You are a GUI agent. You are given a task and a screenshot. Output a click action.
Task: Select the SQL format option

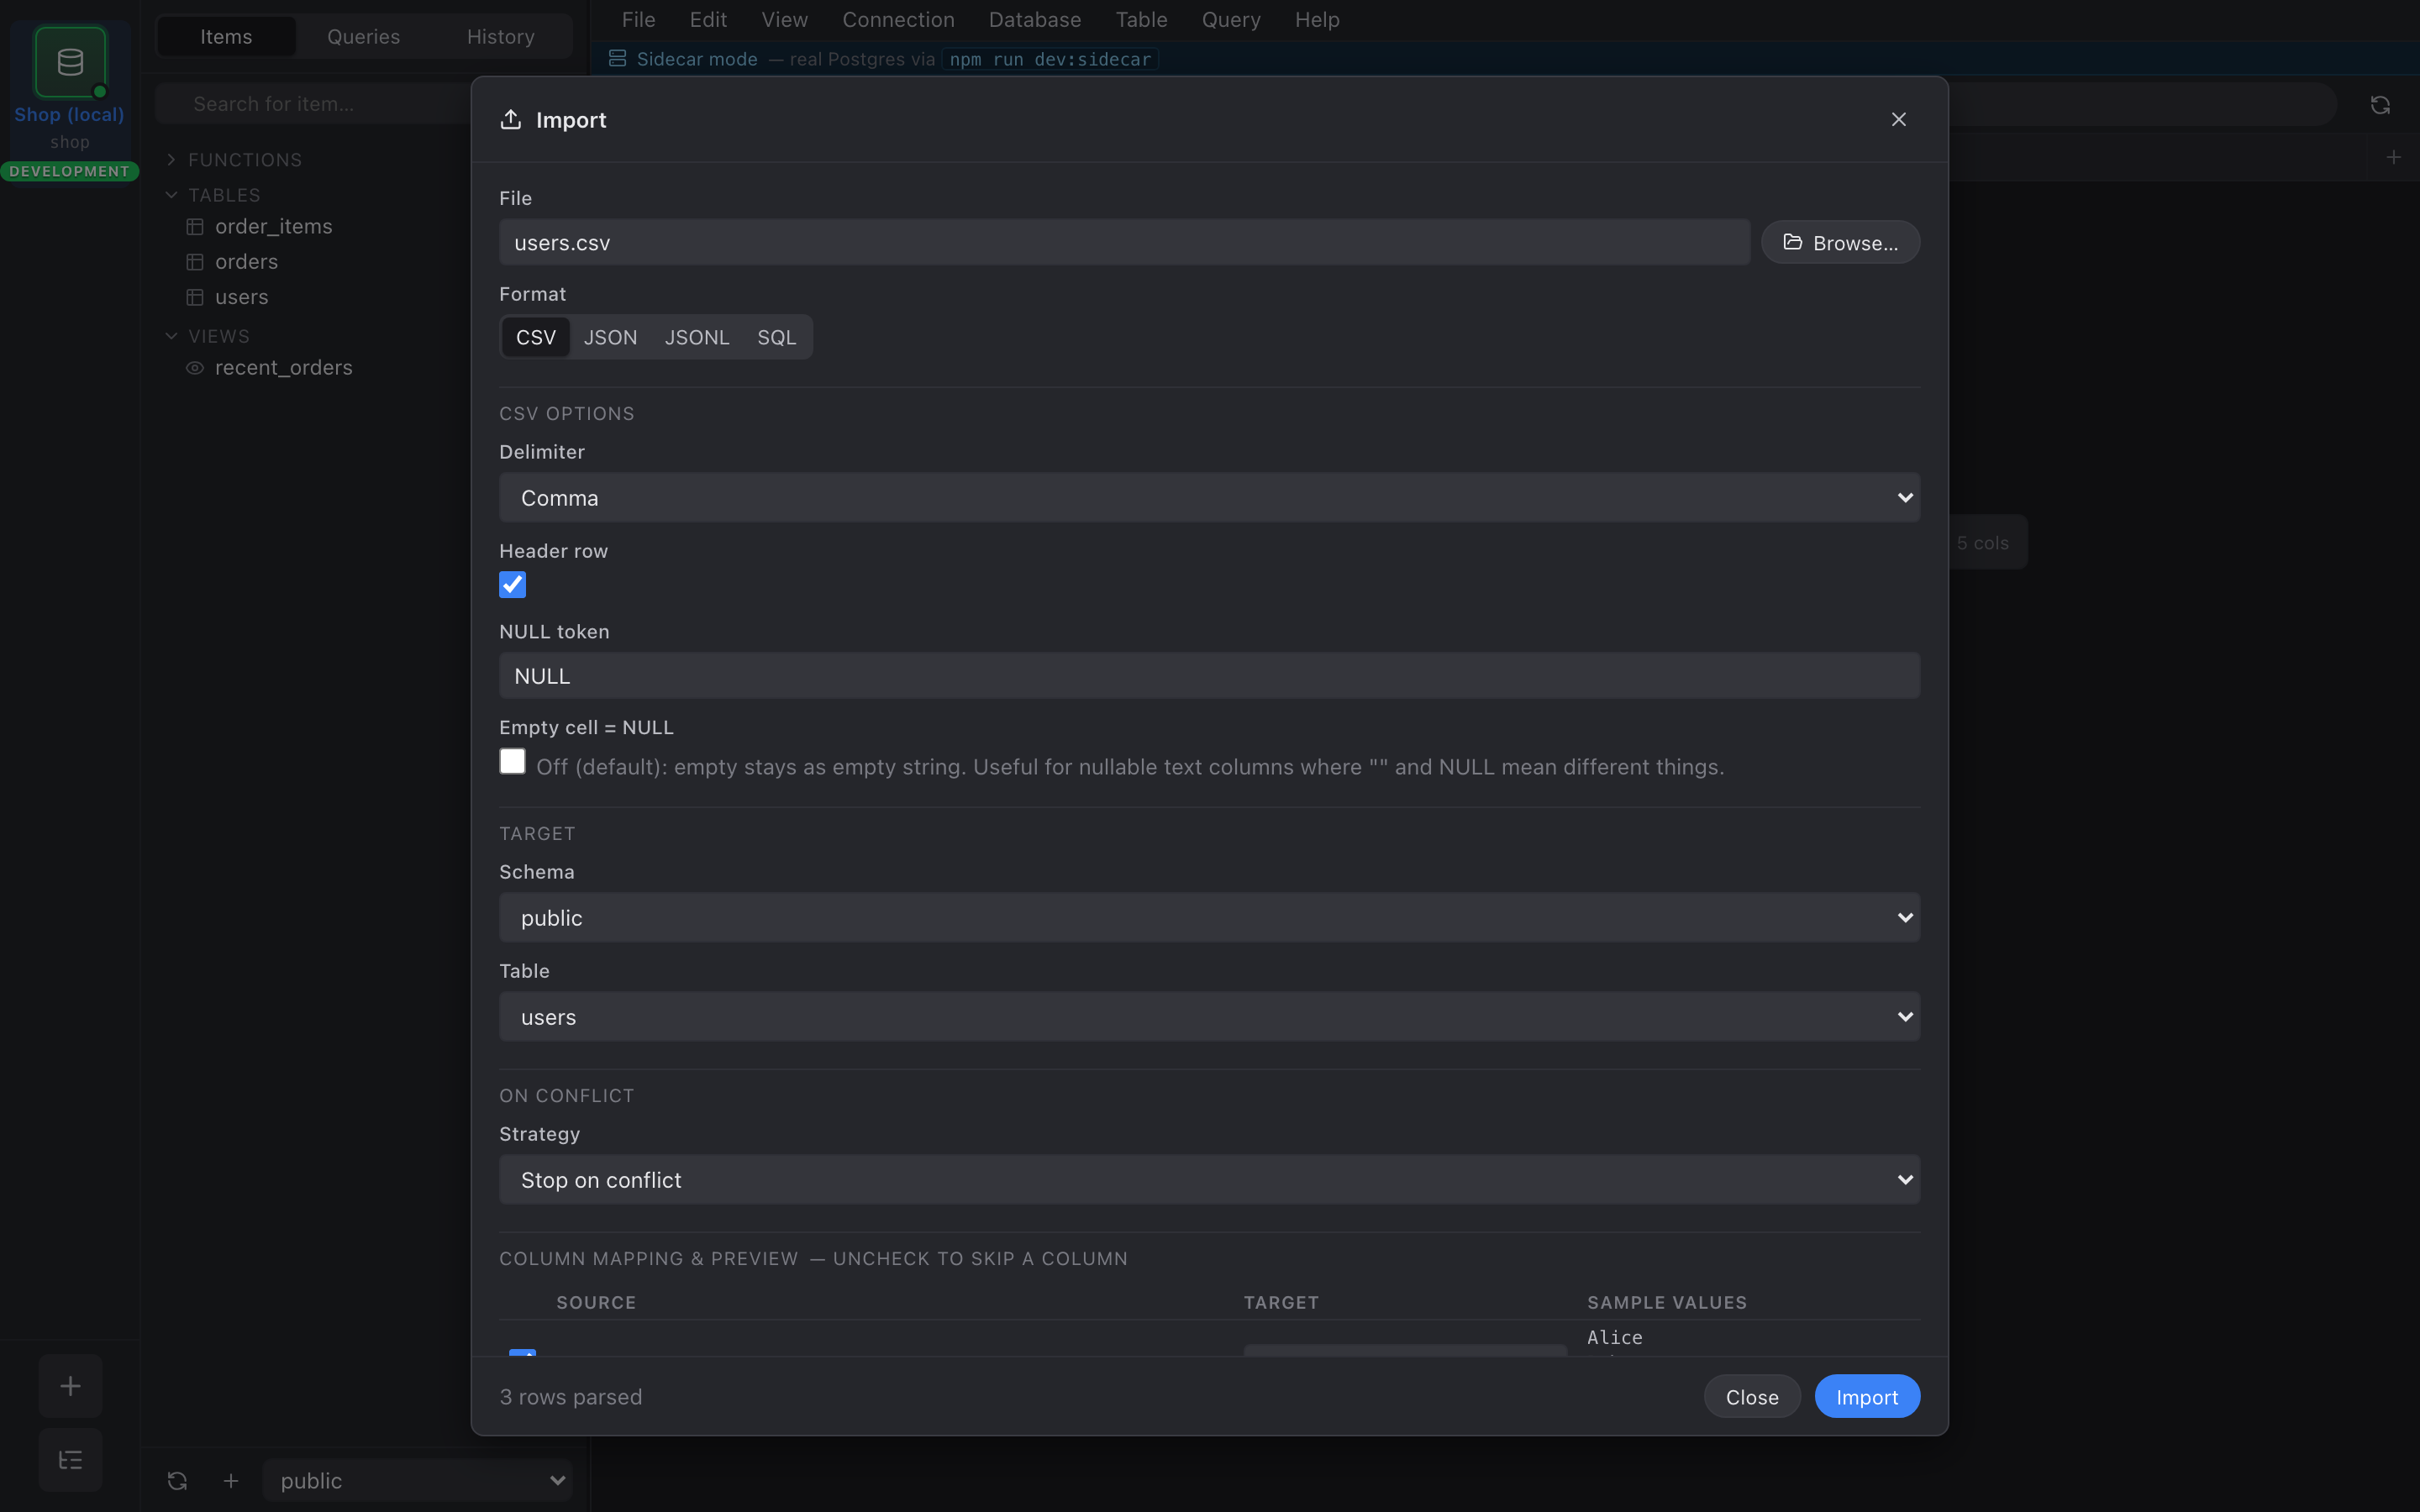pyautogui.click(x=777, y=337)
